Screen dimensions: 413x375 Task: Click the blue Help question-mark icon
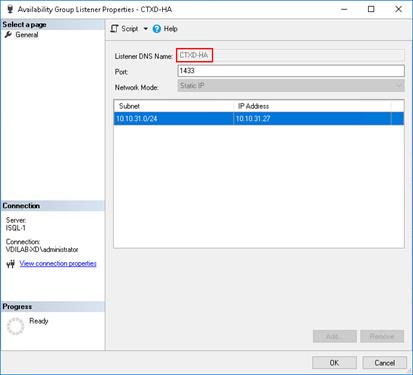point(157,29)
